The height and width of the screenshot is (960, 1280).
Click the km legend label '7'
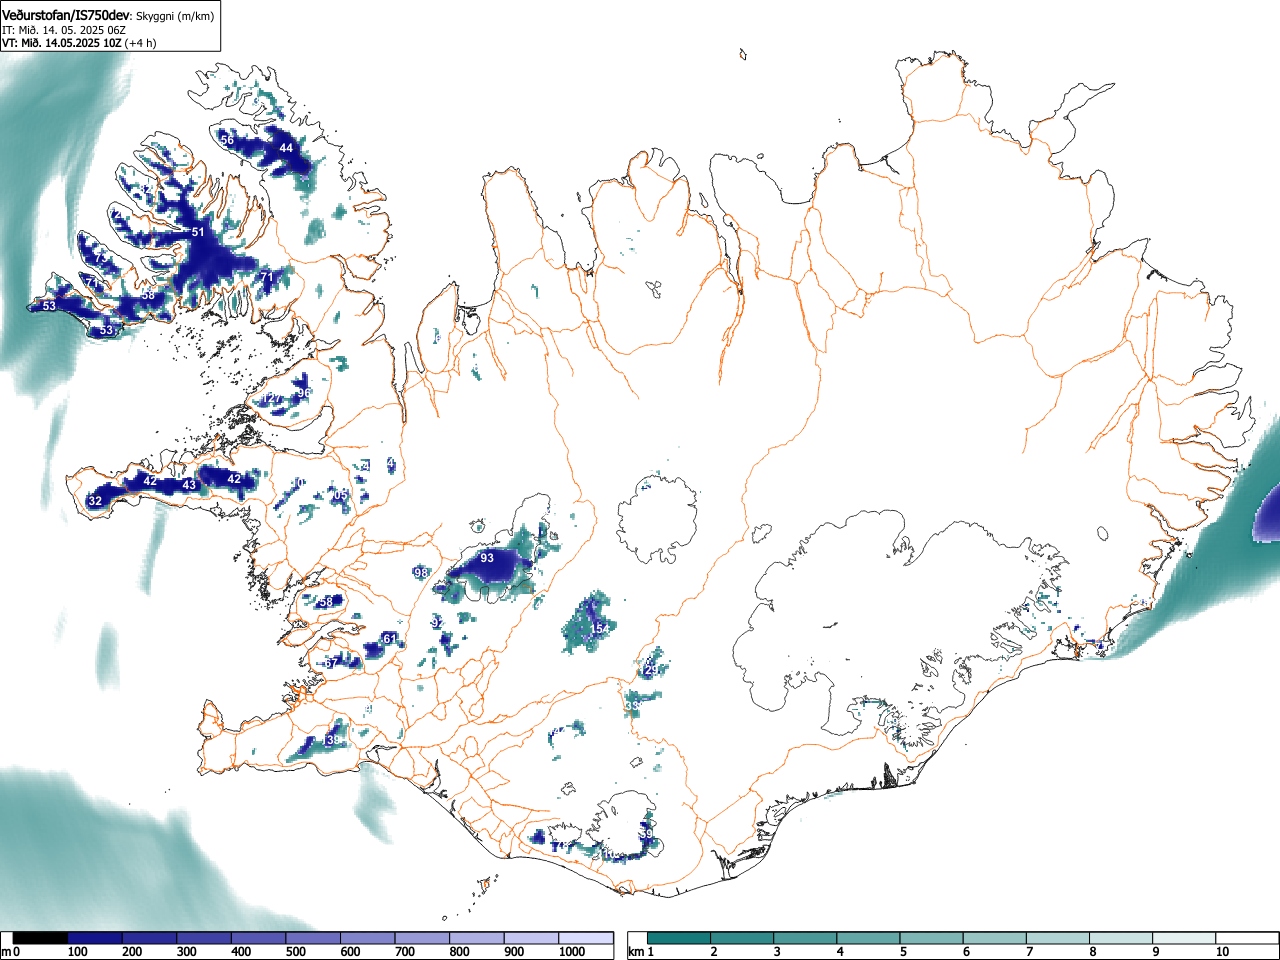pyautogui.click(x=1029, y=952)
